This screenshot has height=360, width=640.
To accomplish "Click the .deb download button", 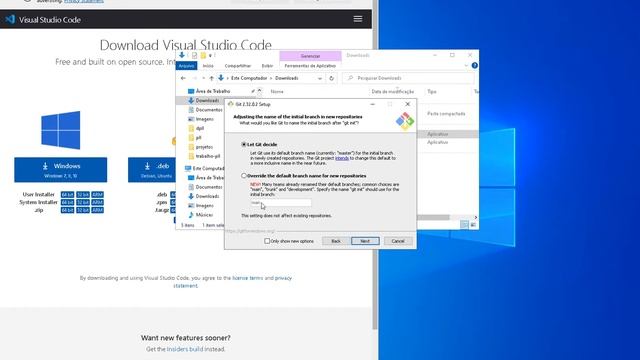I will click(x=152, y=170).
